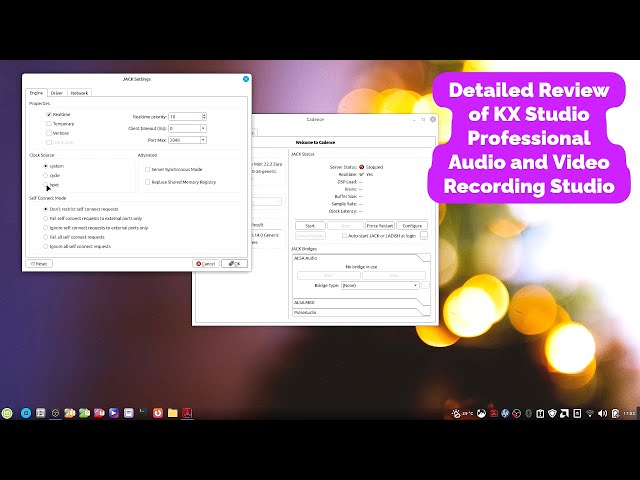Click OK in JACK Settings
Image resolution: width=640 pixels, height=480 pixels.
click(234, 264)
